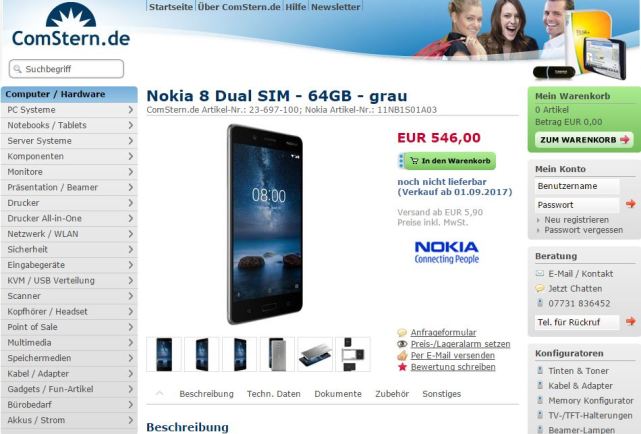
Task: Click the speech bubble Anfrageformular icon
Action: tap(402, 333)
